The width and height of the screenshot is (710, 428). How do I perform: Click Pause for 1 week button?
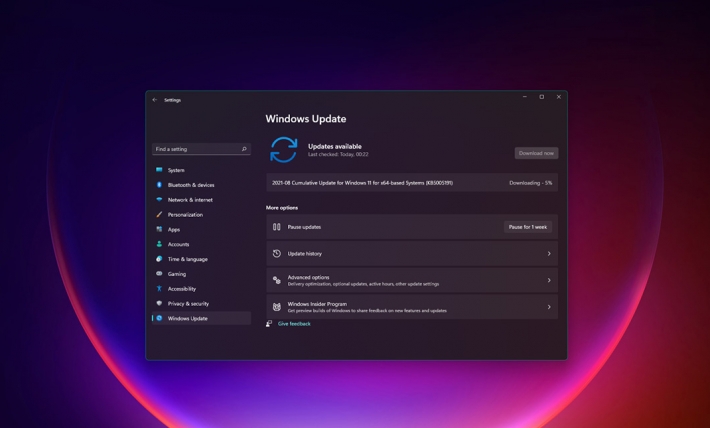528,227
